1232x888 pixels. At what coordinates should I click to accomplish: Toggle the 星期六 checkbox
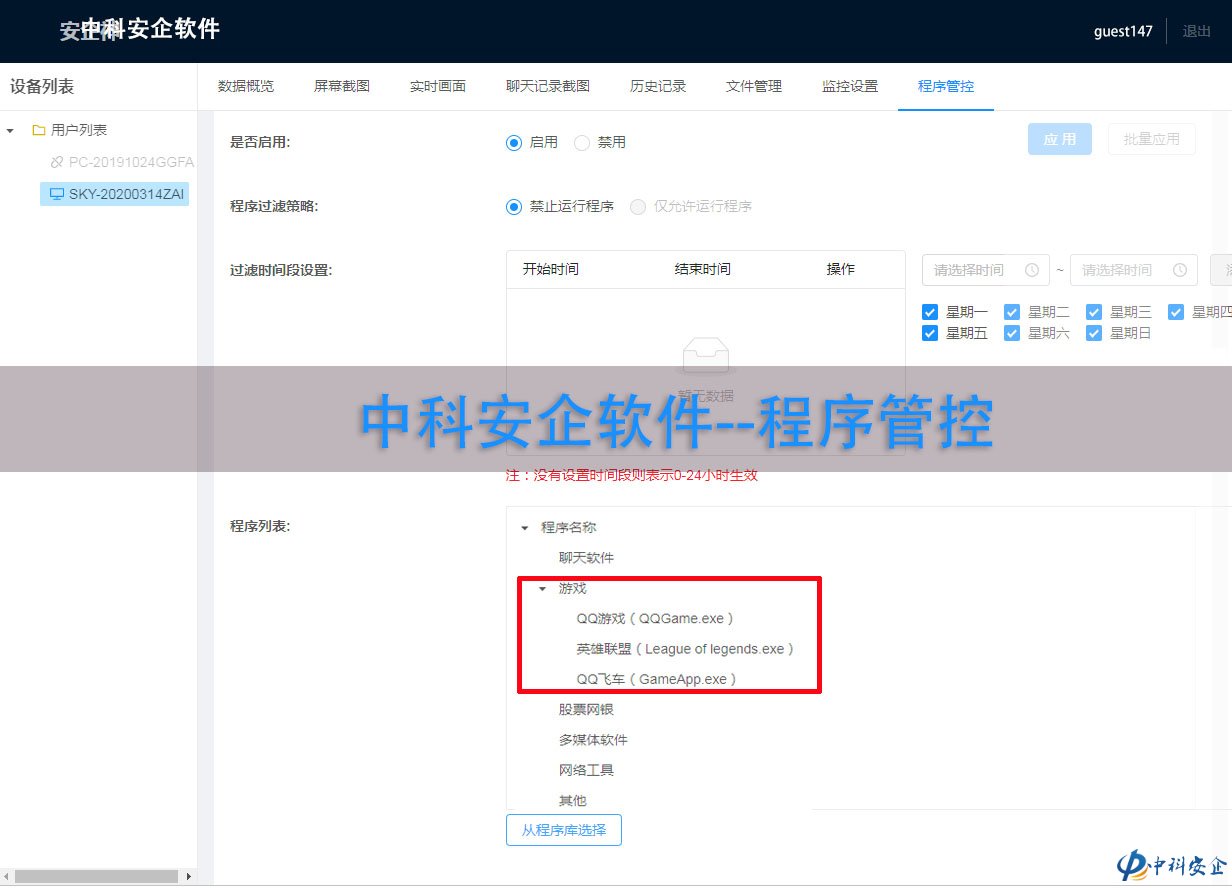click(1012, 333)
